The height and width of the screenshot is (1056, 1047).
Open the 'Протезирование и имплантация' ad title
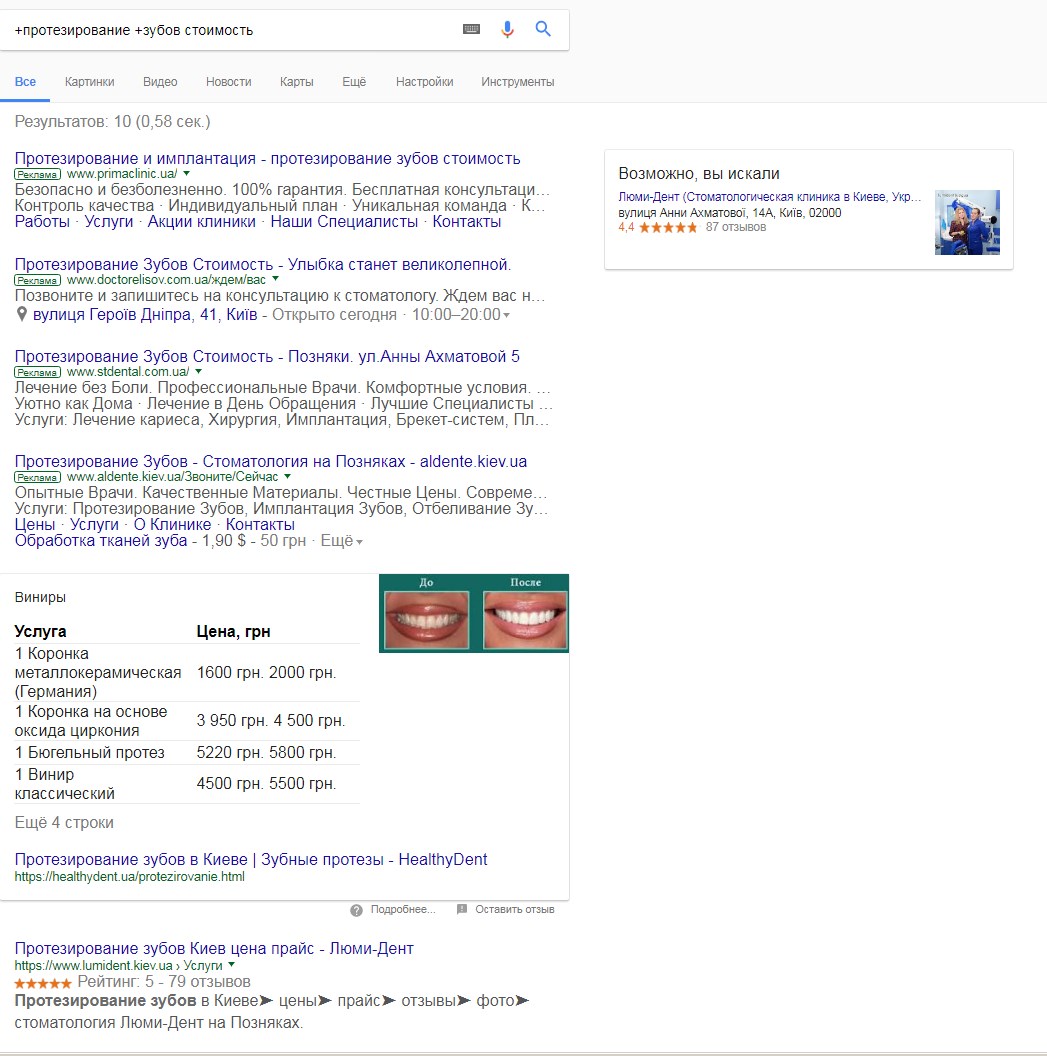pyautogui.click(x=267, y=159)
